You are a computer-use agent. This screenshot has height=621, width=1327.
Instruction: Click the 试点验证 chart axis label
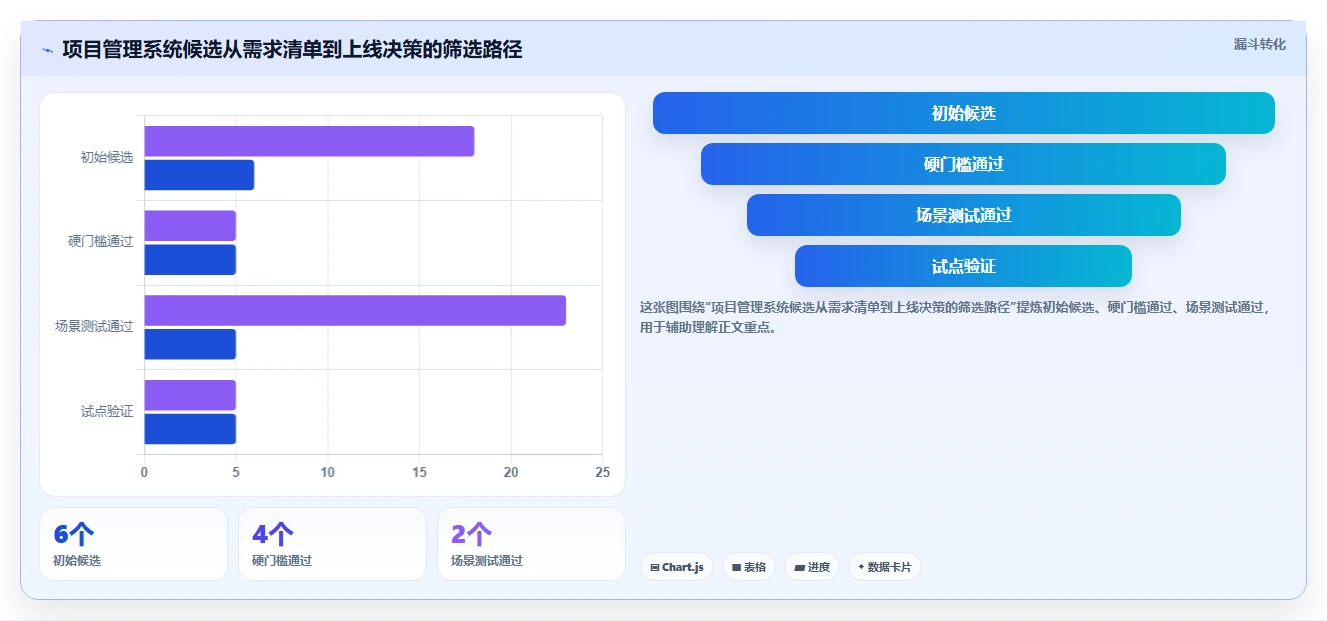tap(107, 411)
